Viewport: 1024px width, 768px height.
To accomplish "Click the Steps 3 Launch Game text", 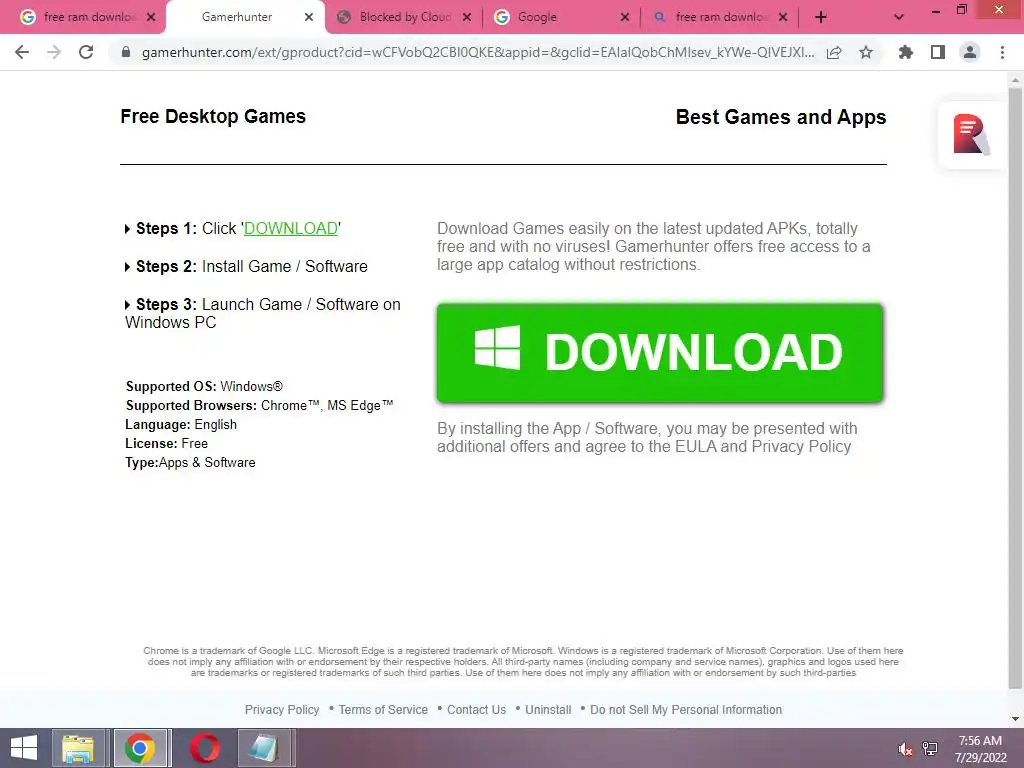I will pyautogui.click(x=263, y=313).
